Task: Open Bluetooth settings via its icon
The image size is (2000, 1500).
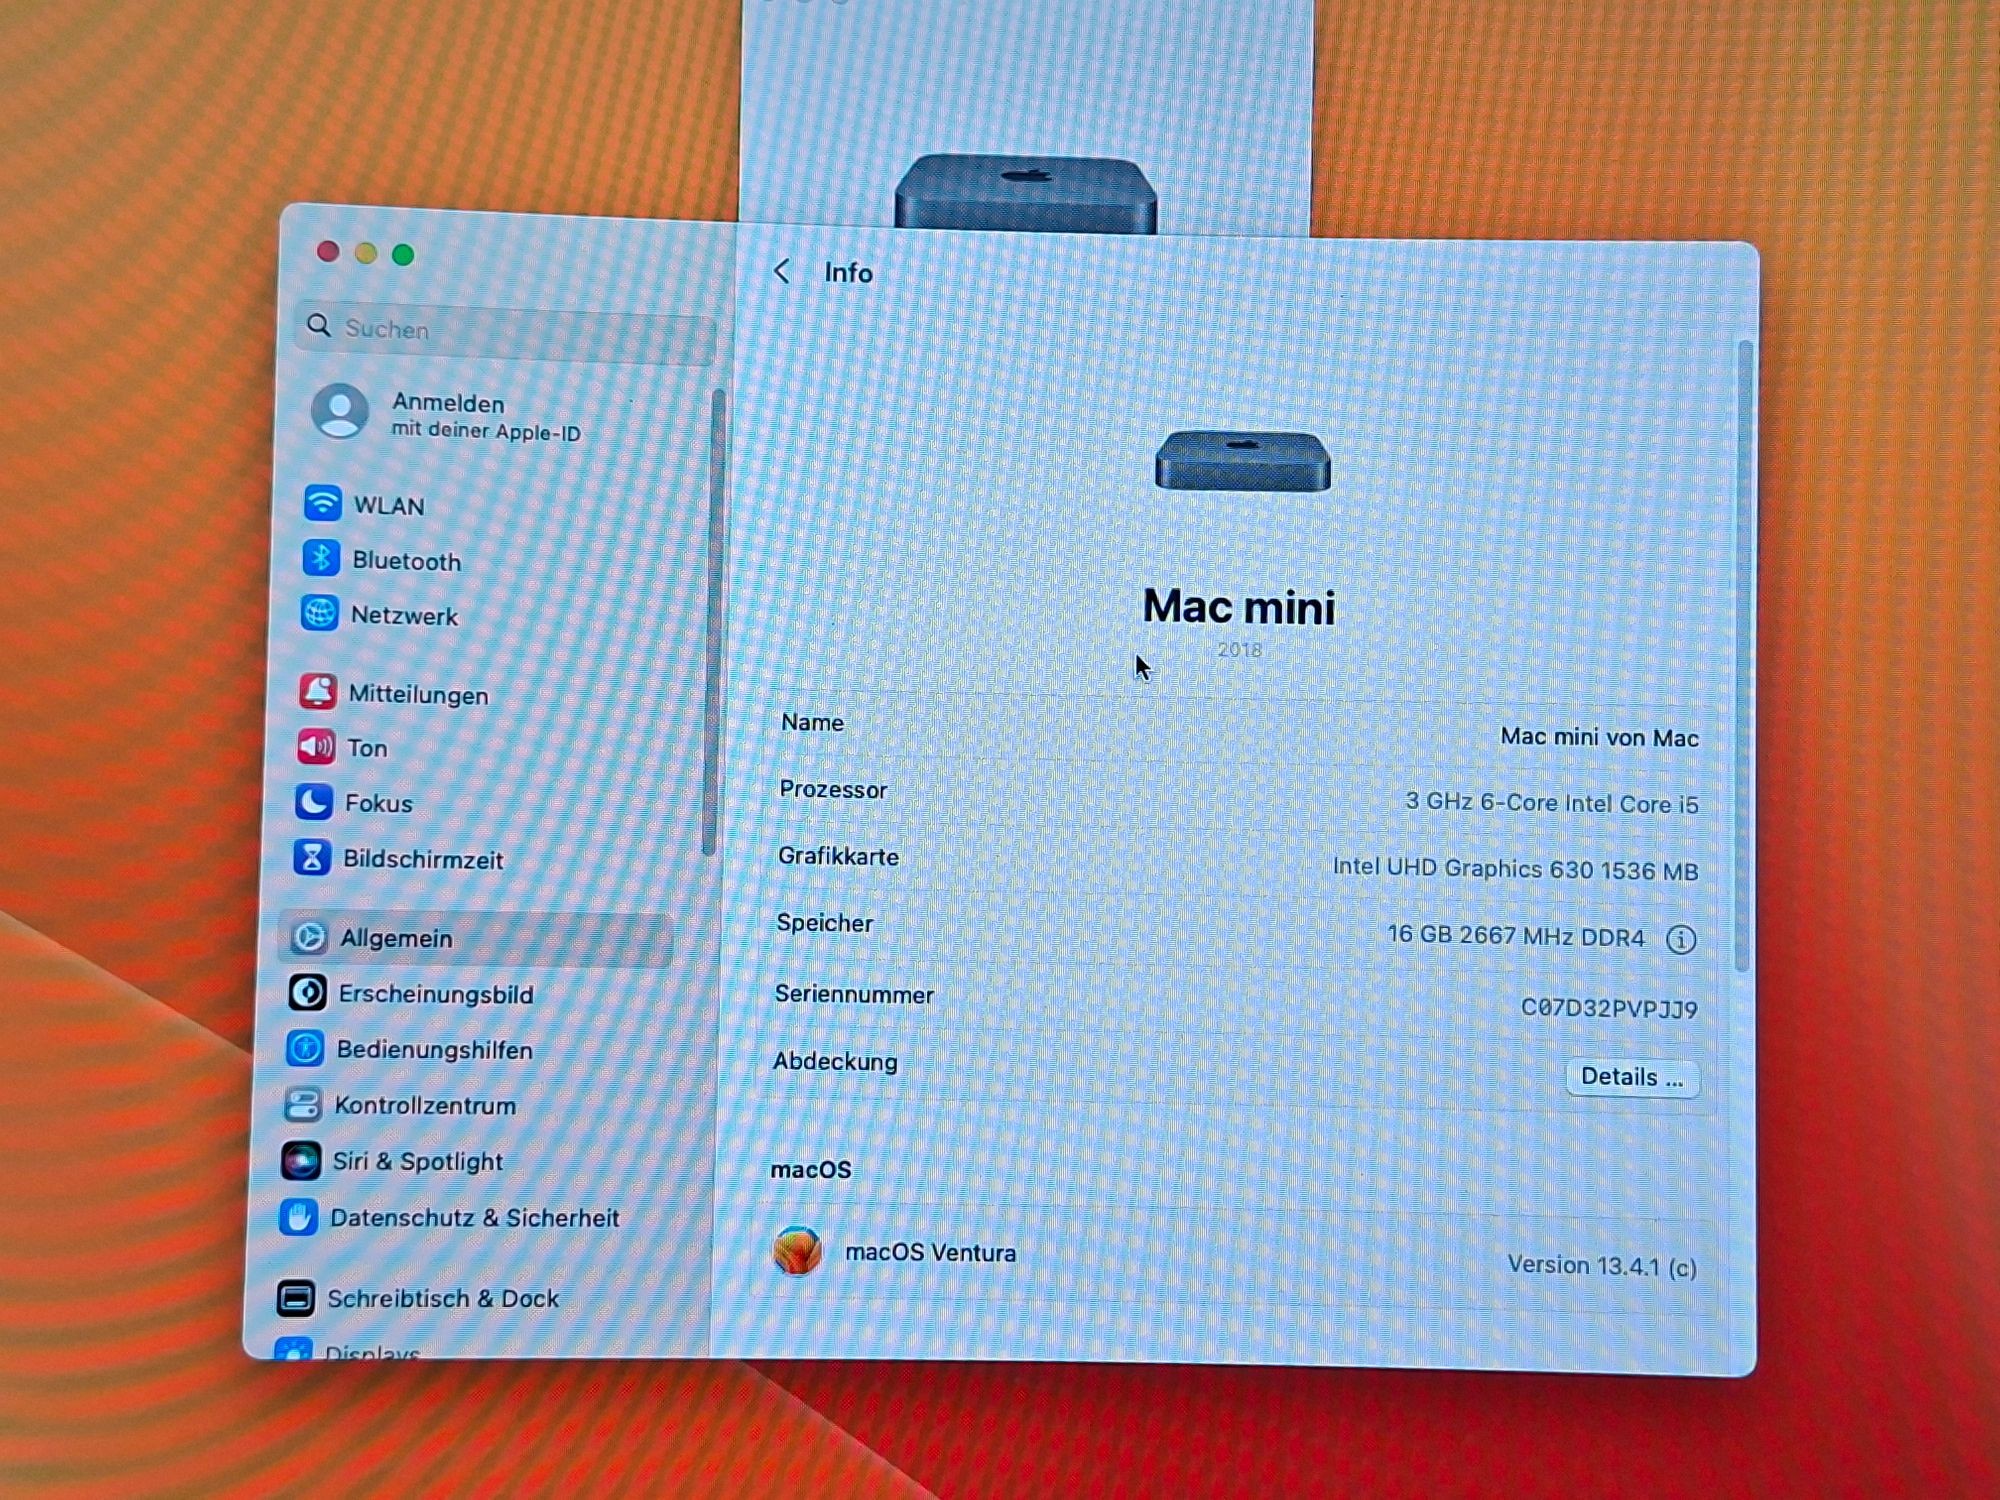Action: pyautogui.click(x=321, y=559)
